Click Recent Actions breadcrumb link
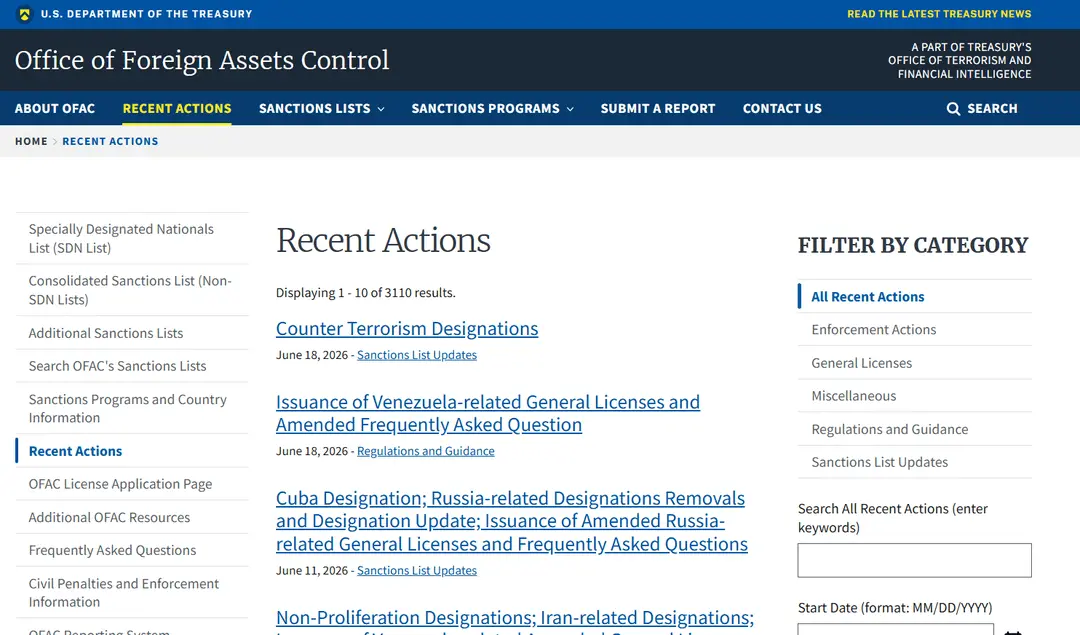The height and width of the screenshot is (635, 1080). pyautogui.click(x=110, y=141)
